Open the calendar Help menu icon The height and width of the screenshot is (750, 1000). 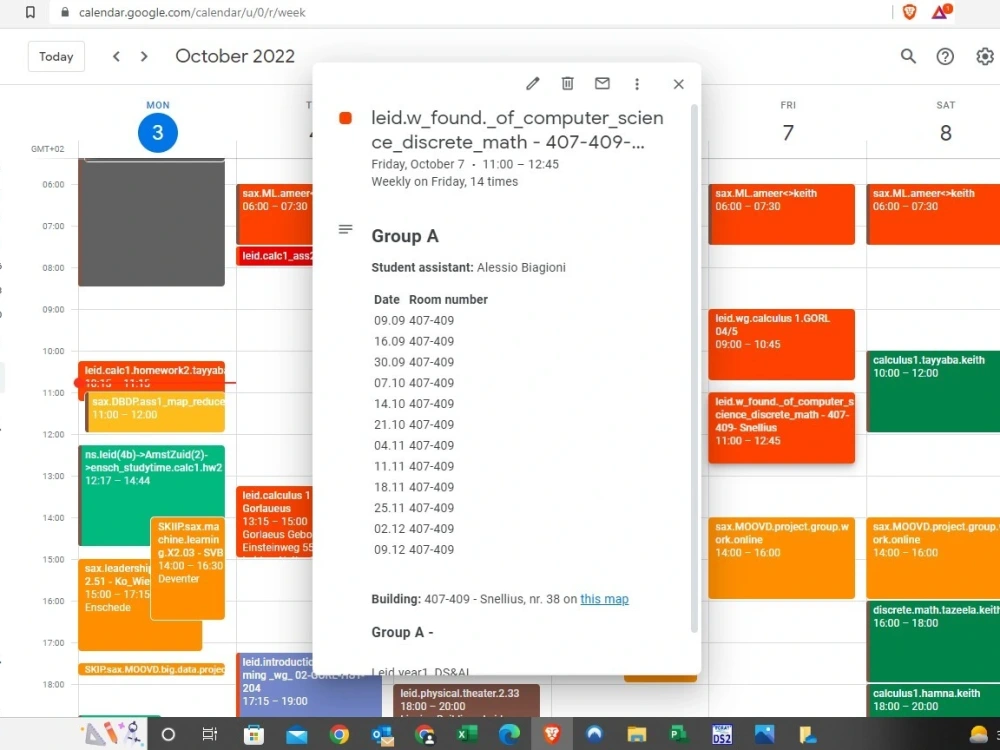945,56
